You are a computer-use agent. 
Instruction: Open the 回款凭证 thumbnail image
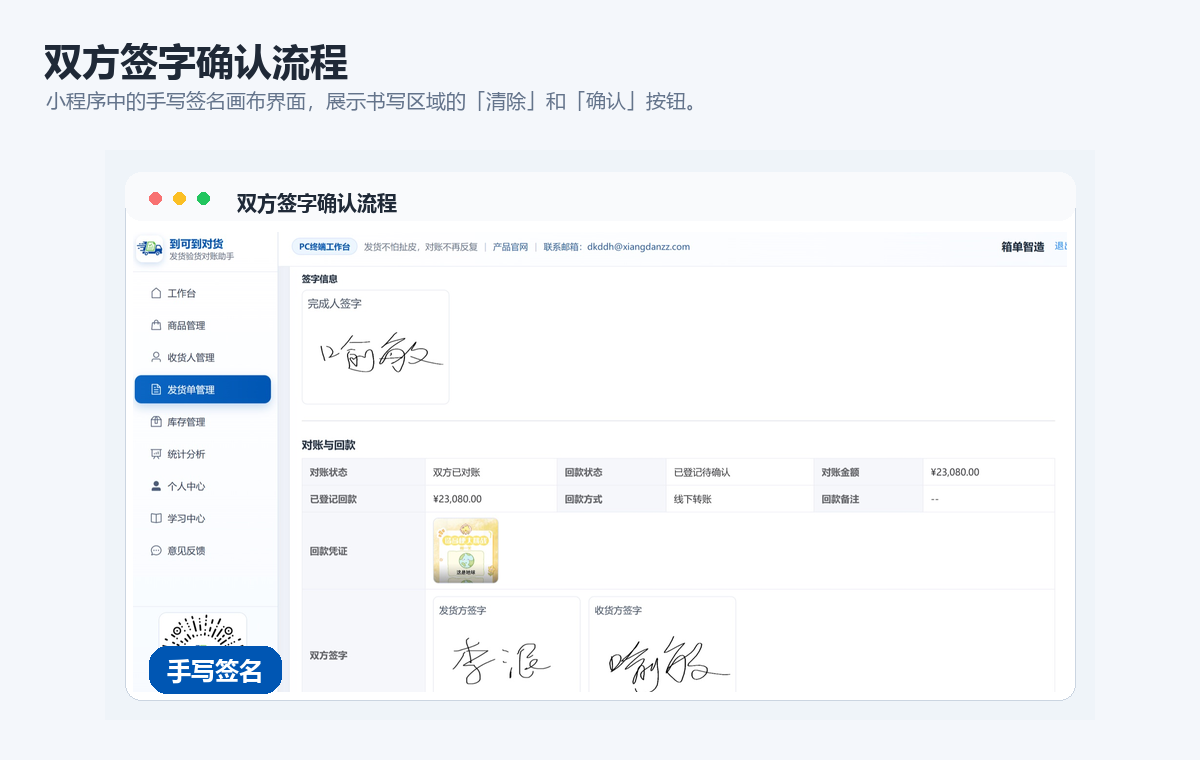tap(466, 551)
